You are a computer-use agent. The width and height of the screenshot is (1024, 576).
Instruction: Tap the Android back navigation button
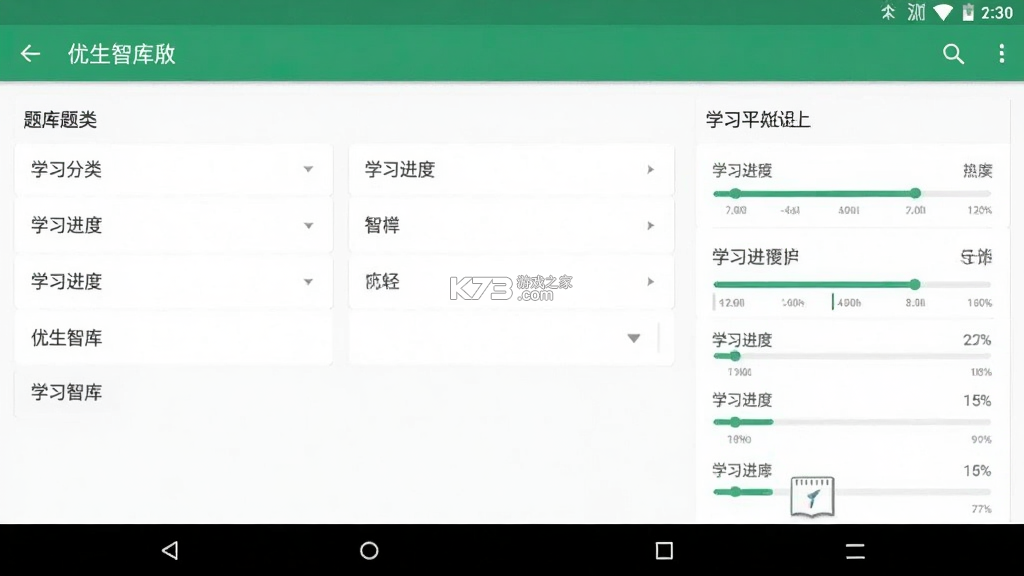tap(170, 551)
